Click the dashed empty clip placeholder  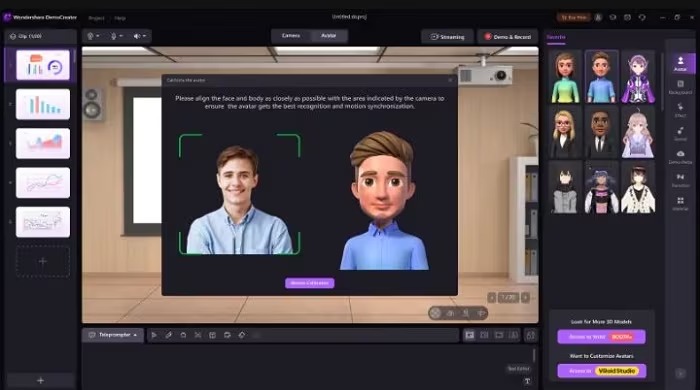pos(43,261)
